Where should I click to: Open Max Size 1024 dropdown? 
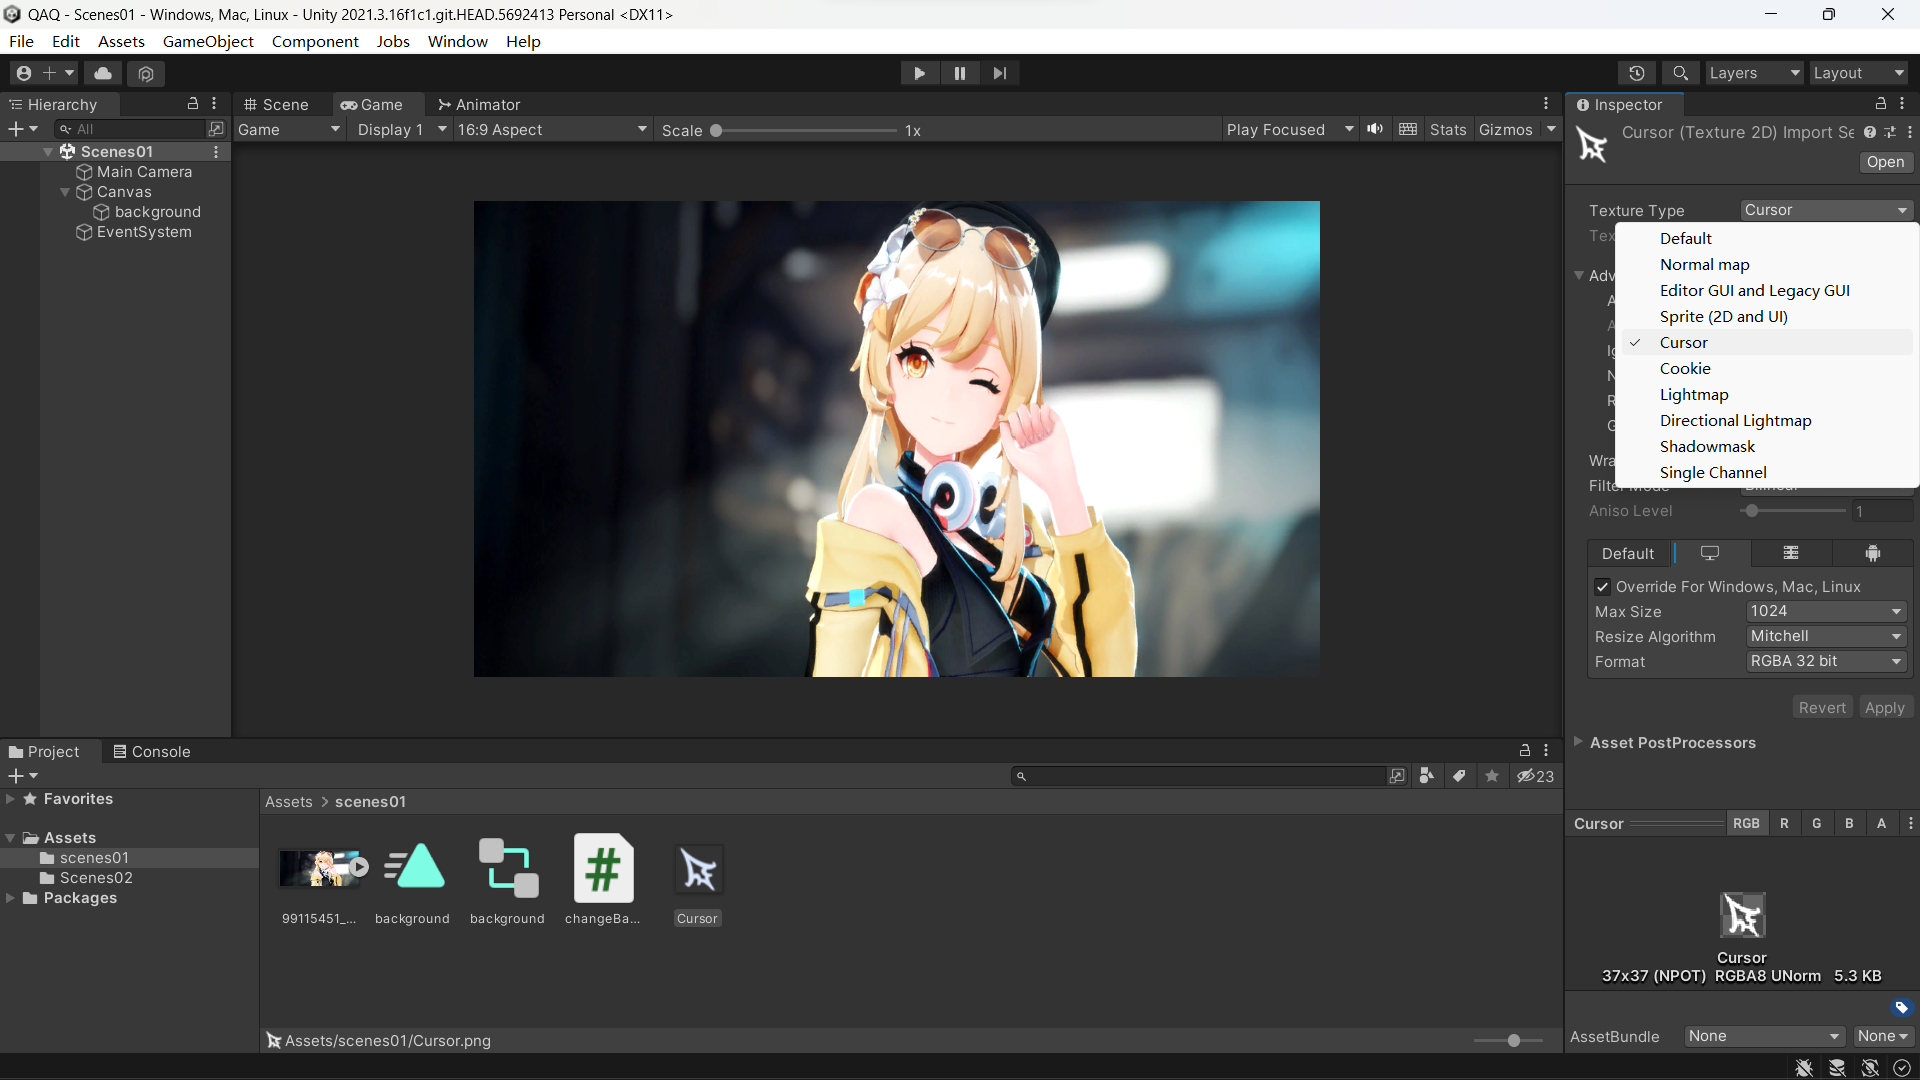(1826, 611)
